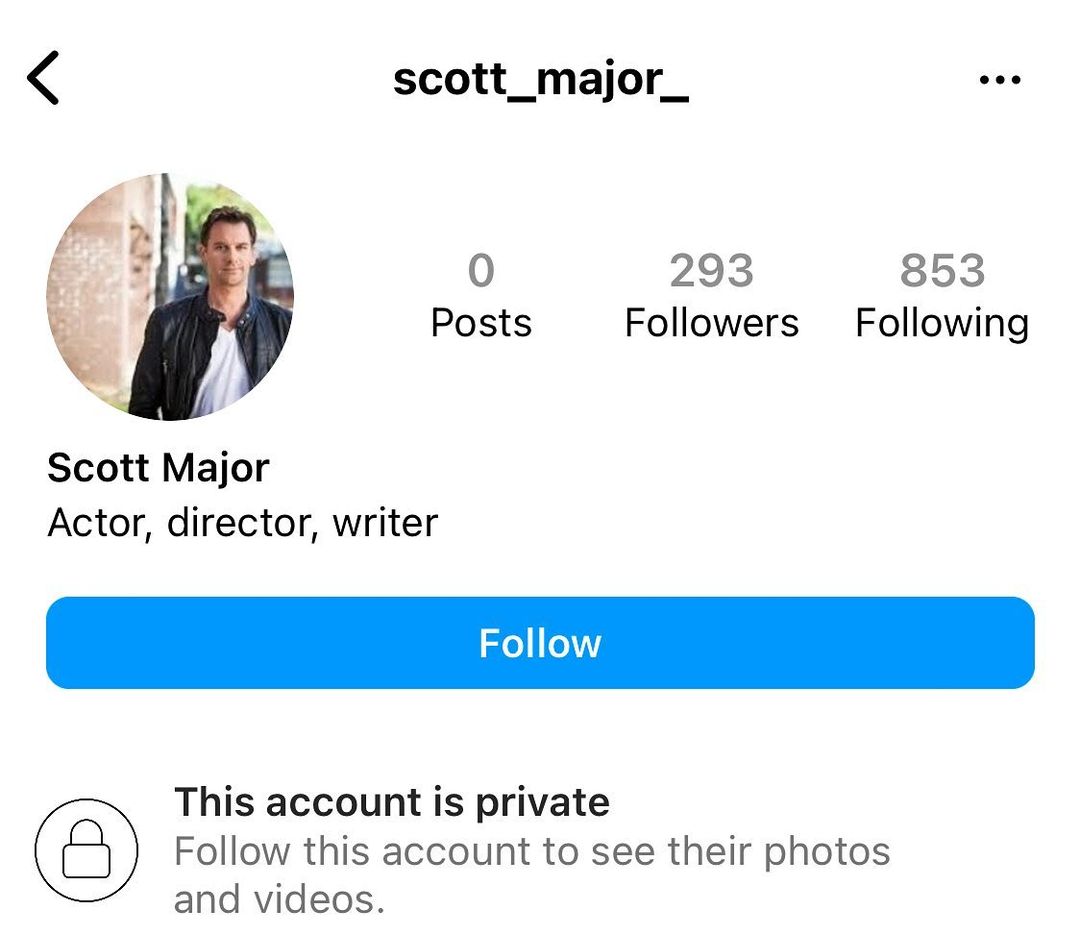Screen dimensions: 1080x934
Task: Tap the Scott Major display name
Action: 158,468
